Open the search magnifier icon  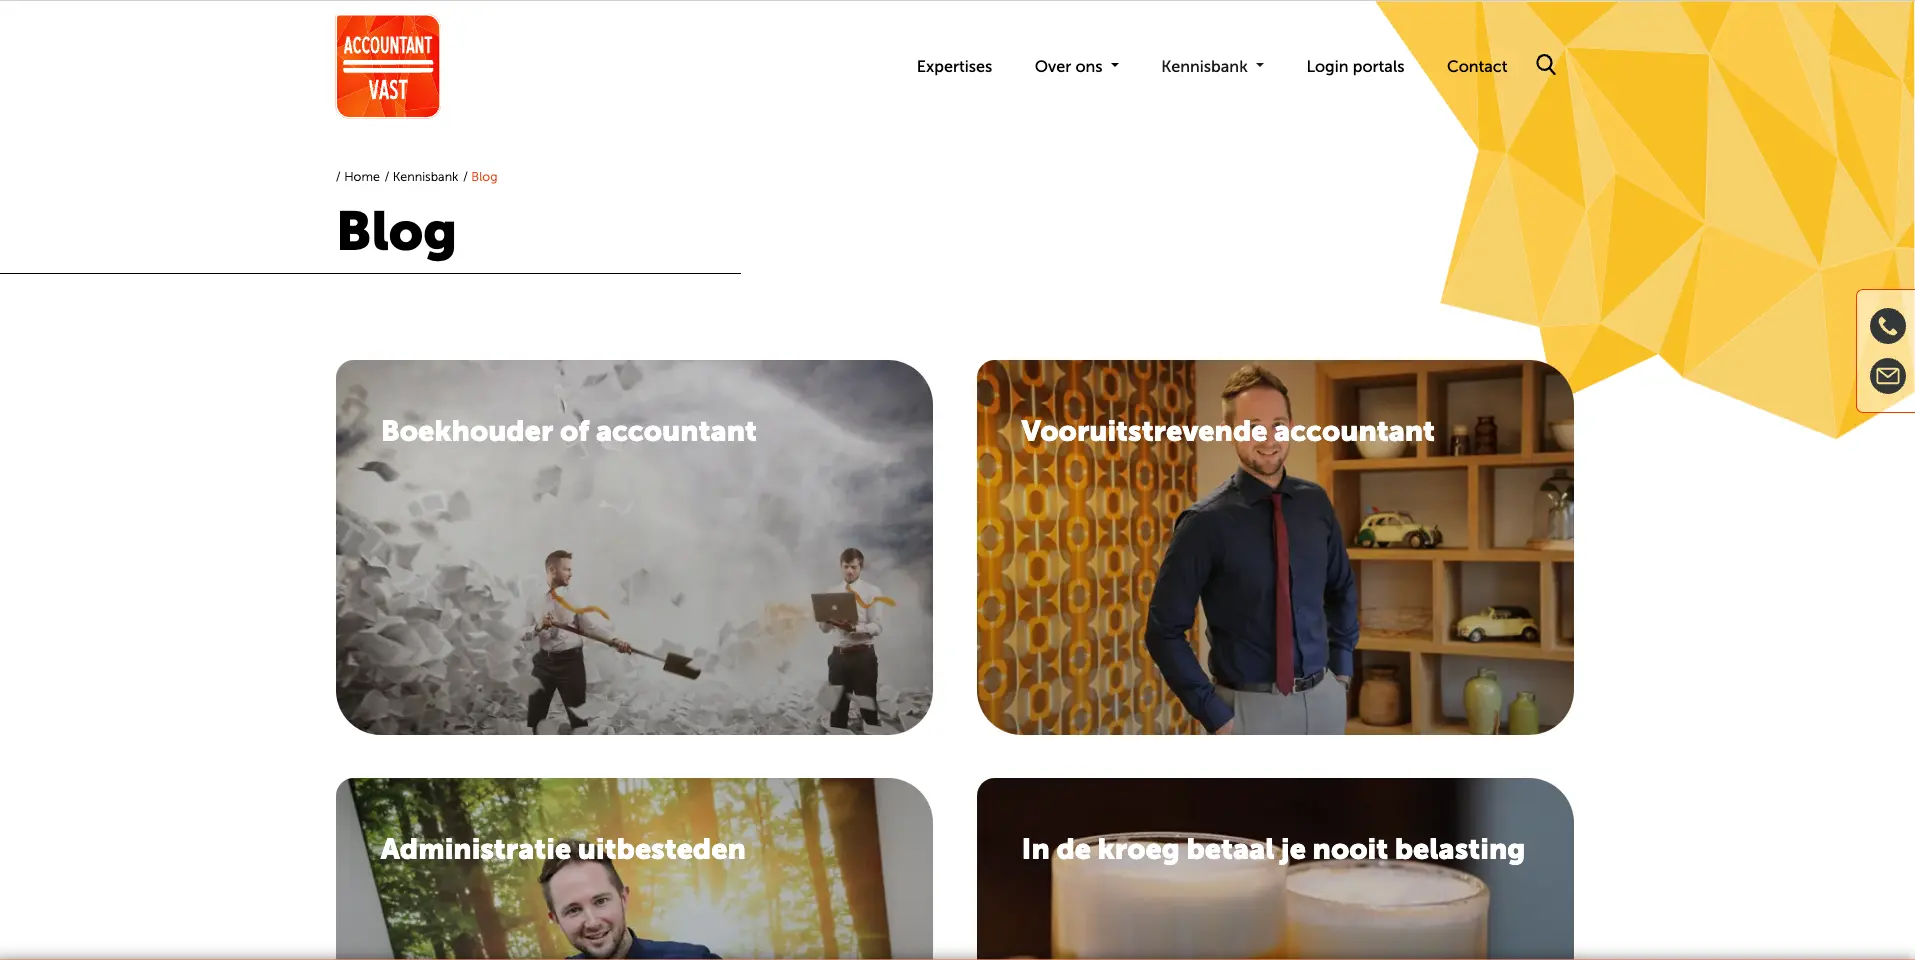(1545, 65)
